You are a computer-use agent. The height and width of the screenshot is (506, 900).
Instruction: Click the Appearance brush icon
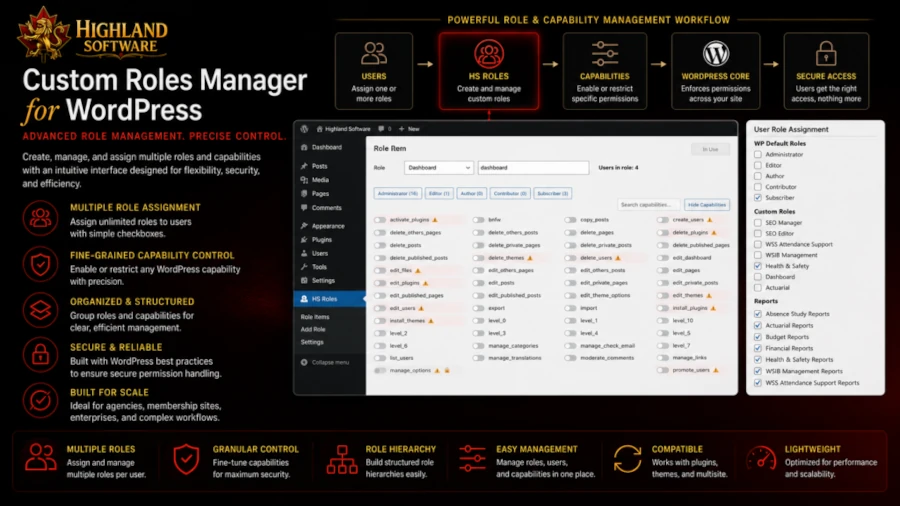[x=304, y=226]
